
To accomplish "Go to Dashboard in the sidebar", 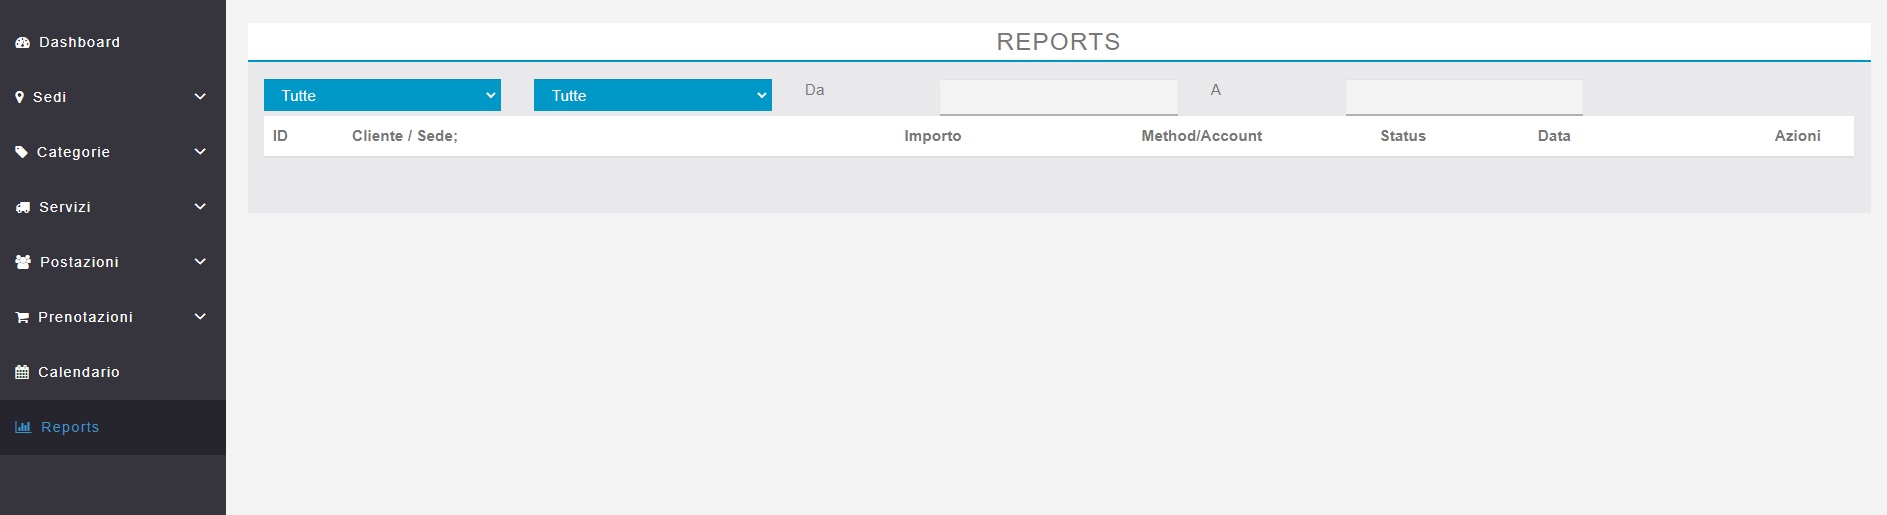I will click(79, 42).
